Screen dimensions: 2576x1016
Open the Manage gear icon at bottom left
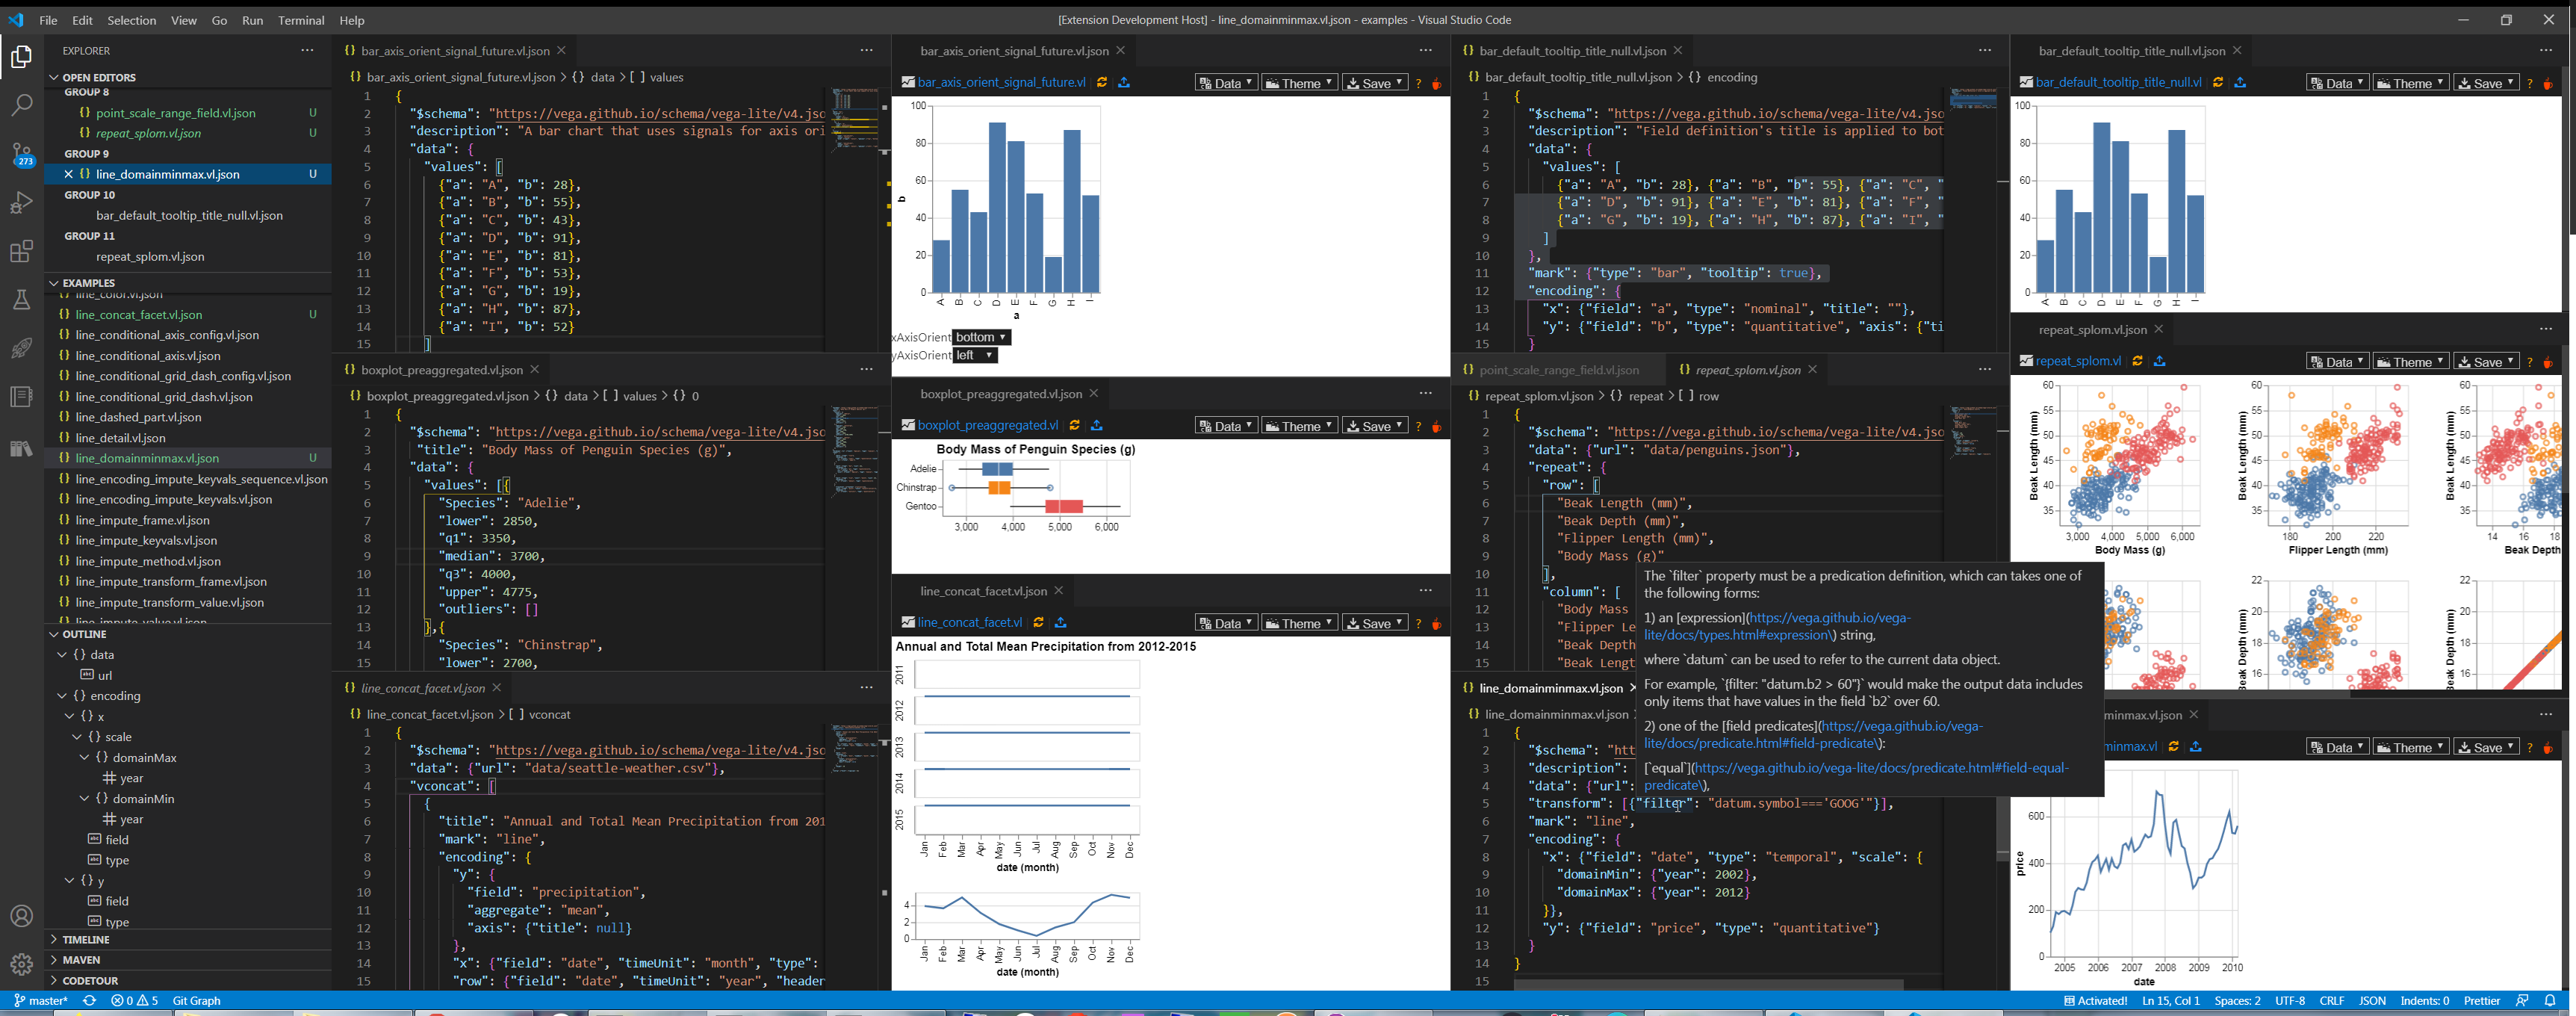click(x=22, y=964)
